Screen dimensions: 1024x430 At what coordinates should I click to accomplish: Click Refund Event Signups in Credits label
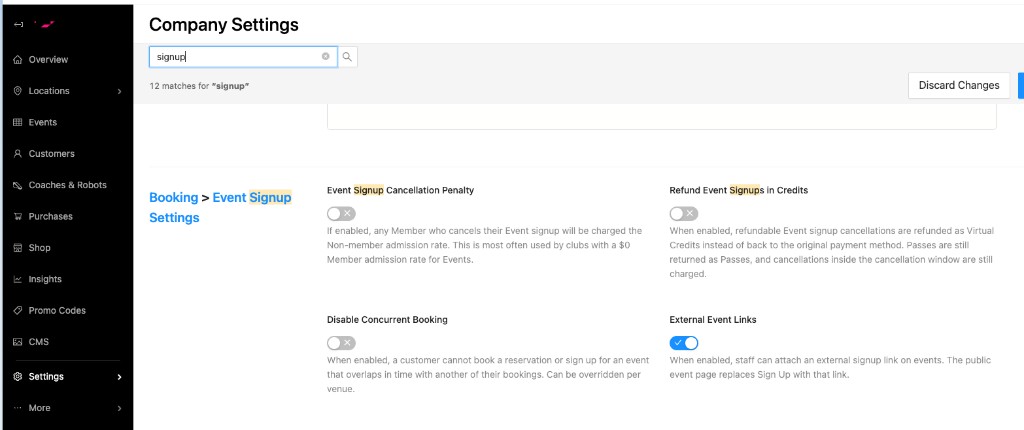[739, 190]
